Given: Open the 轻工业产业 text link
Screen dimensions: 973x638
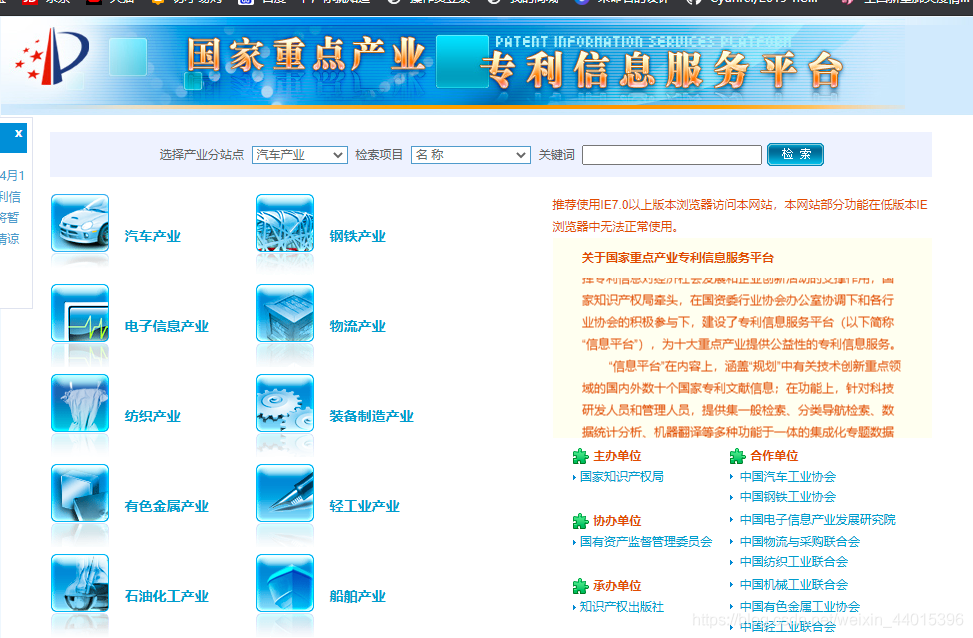Looking at the screenshot, I should [364, 506].
